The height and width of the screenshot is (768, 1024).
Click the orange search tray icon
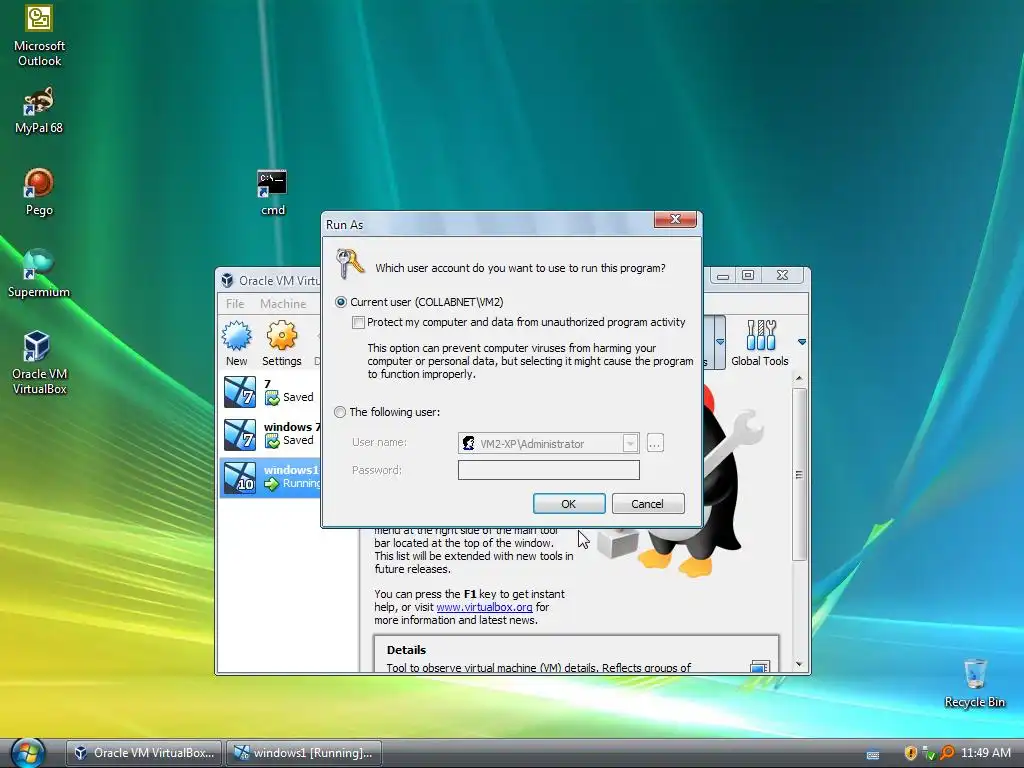[947, 753]
